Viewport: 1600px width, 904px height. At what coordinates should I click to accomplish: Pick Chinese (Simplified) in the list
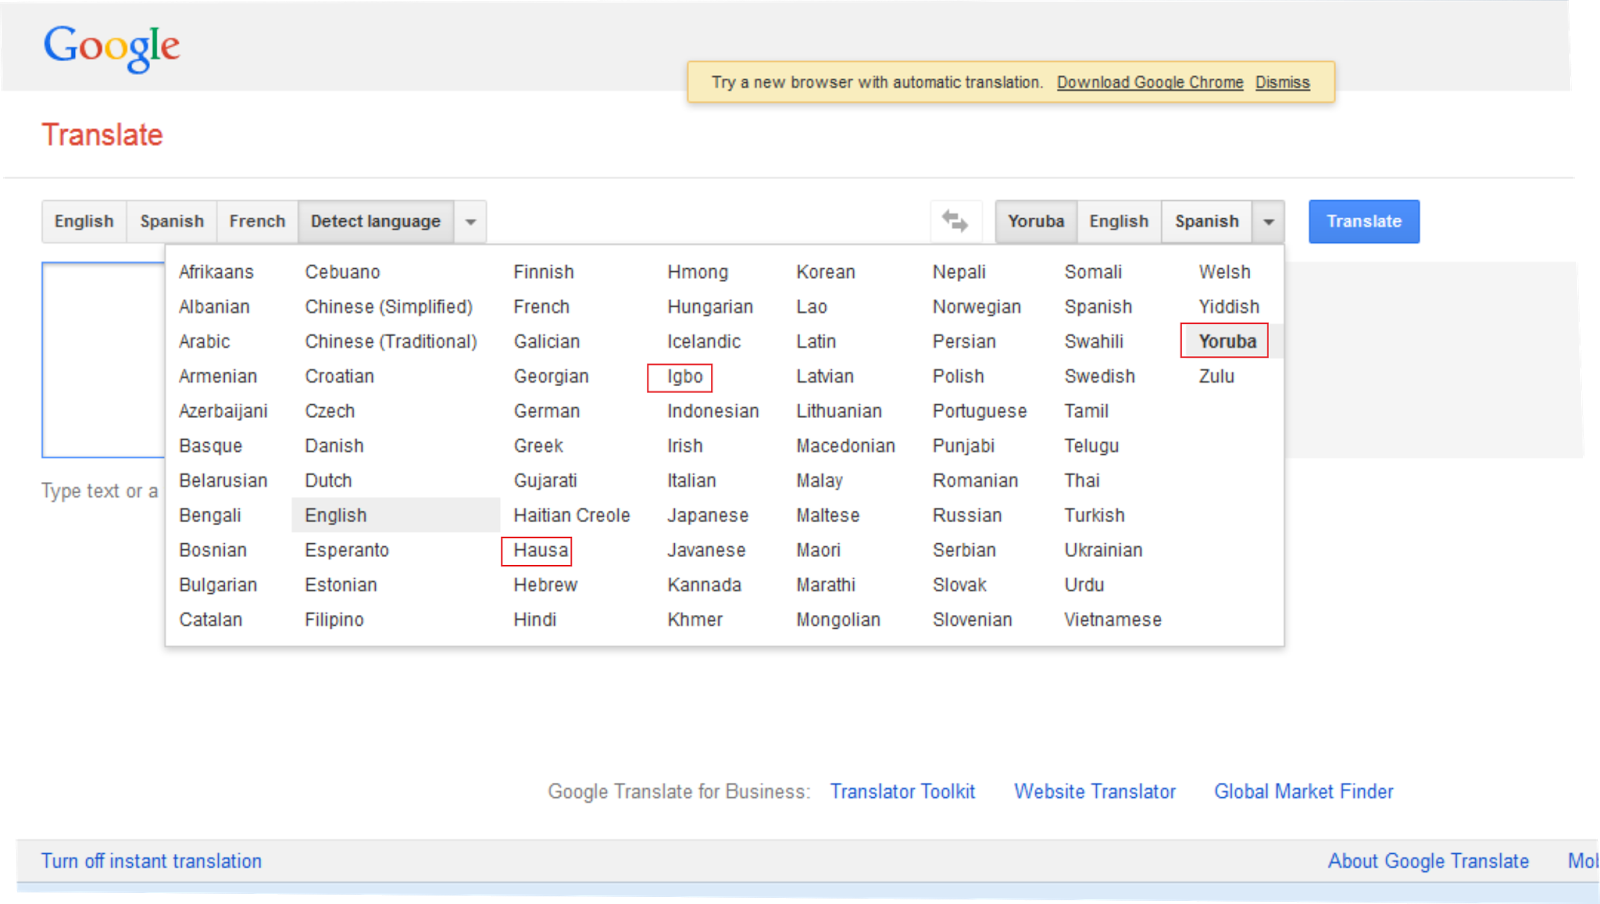(389, 307)
